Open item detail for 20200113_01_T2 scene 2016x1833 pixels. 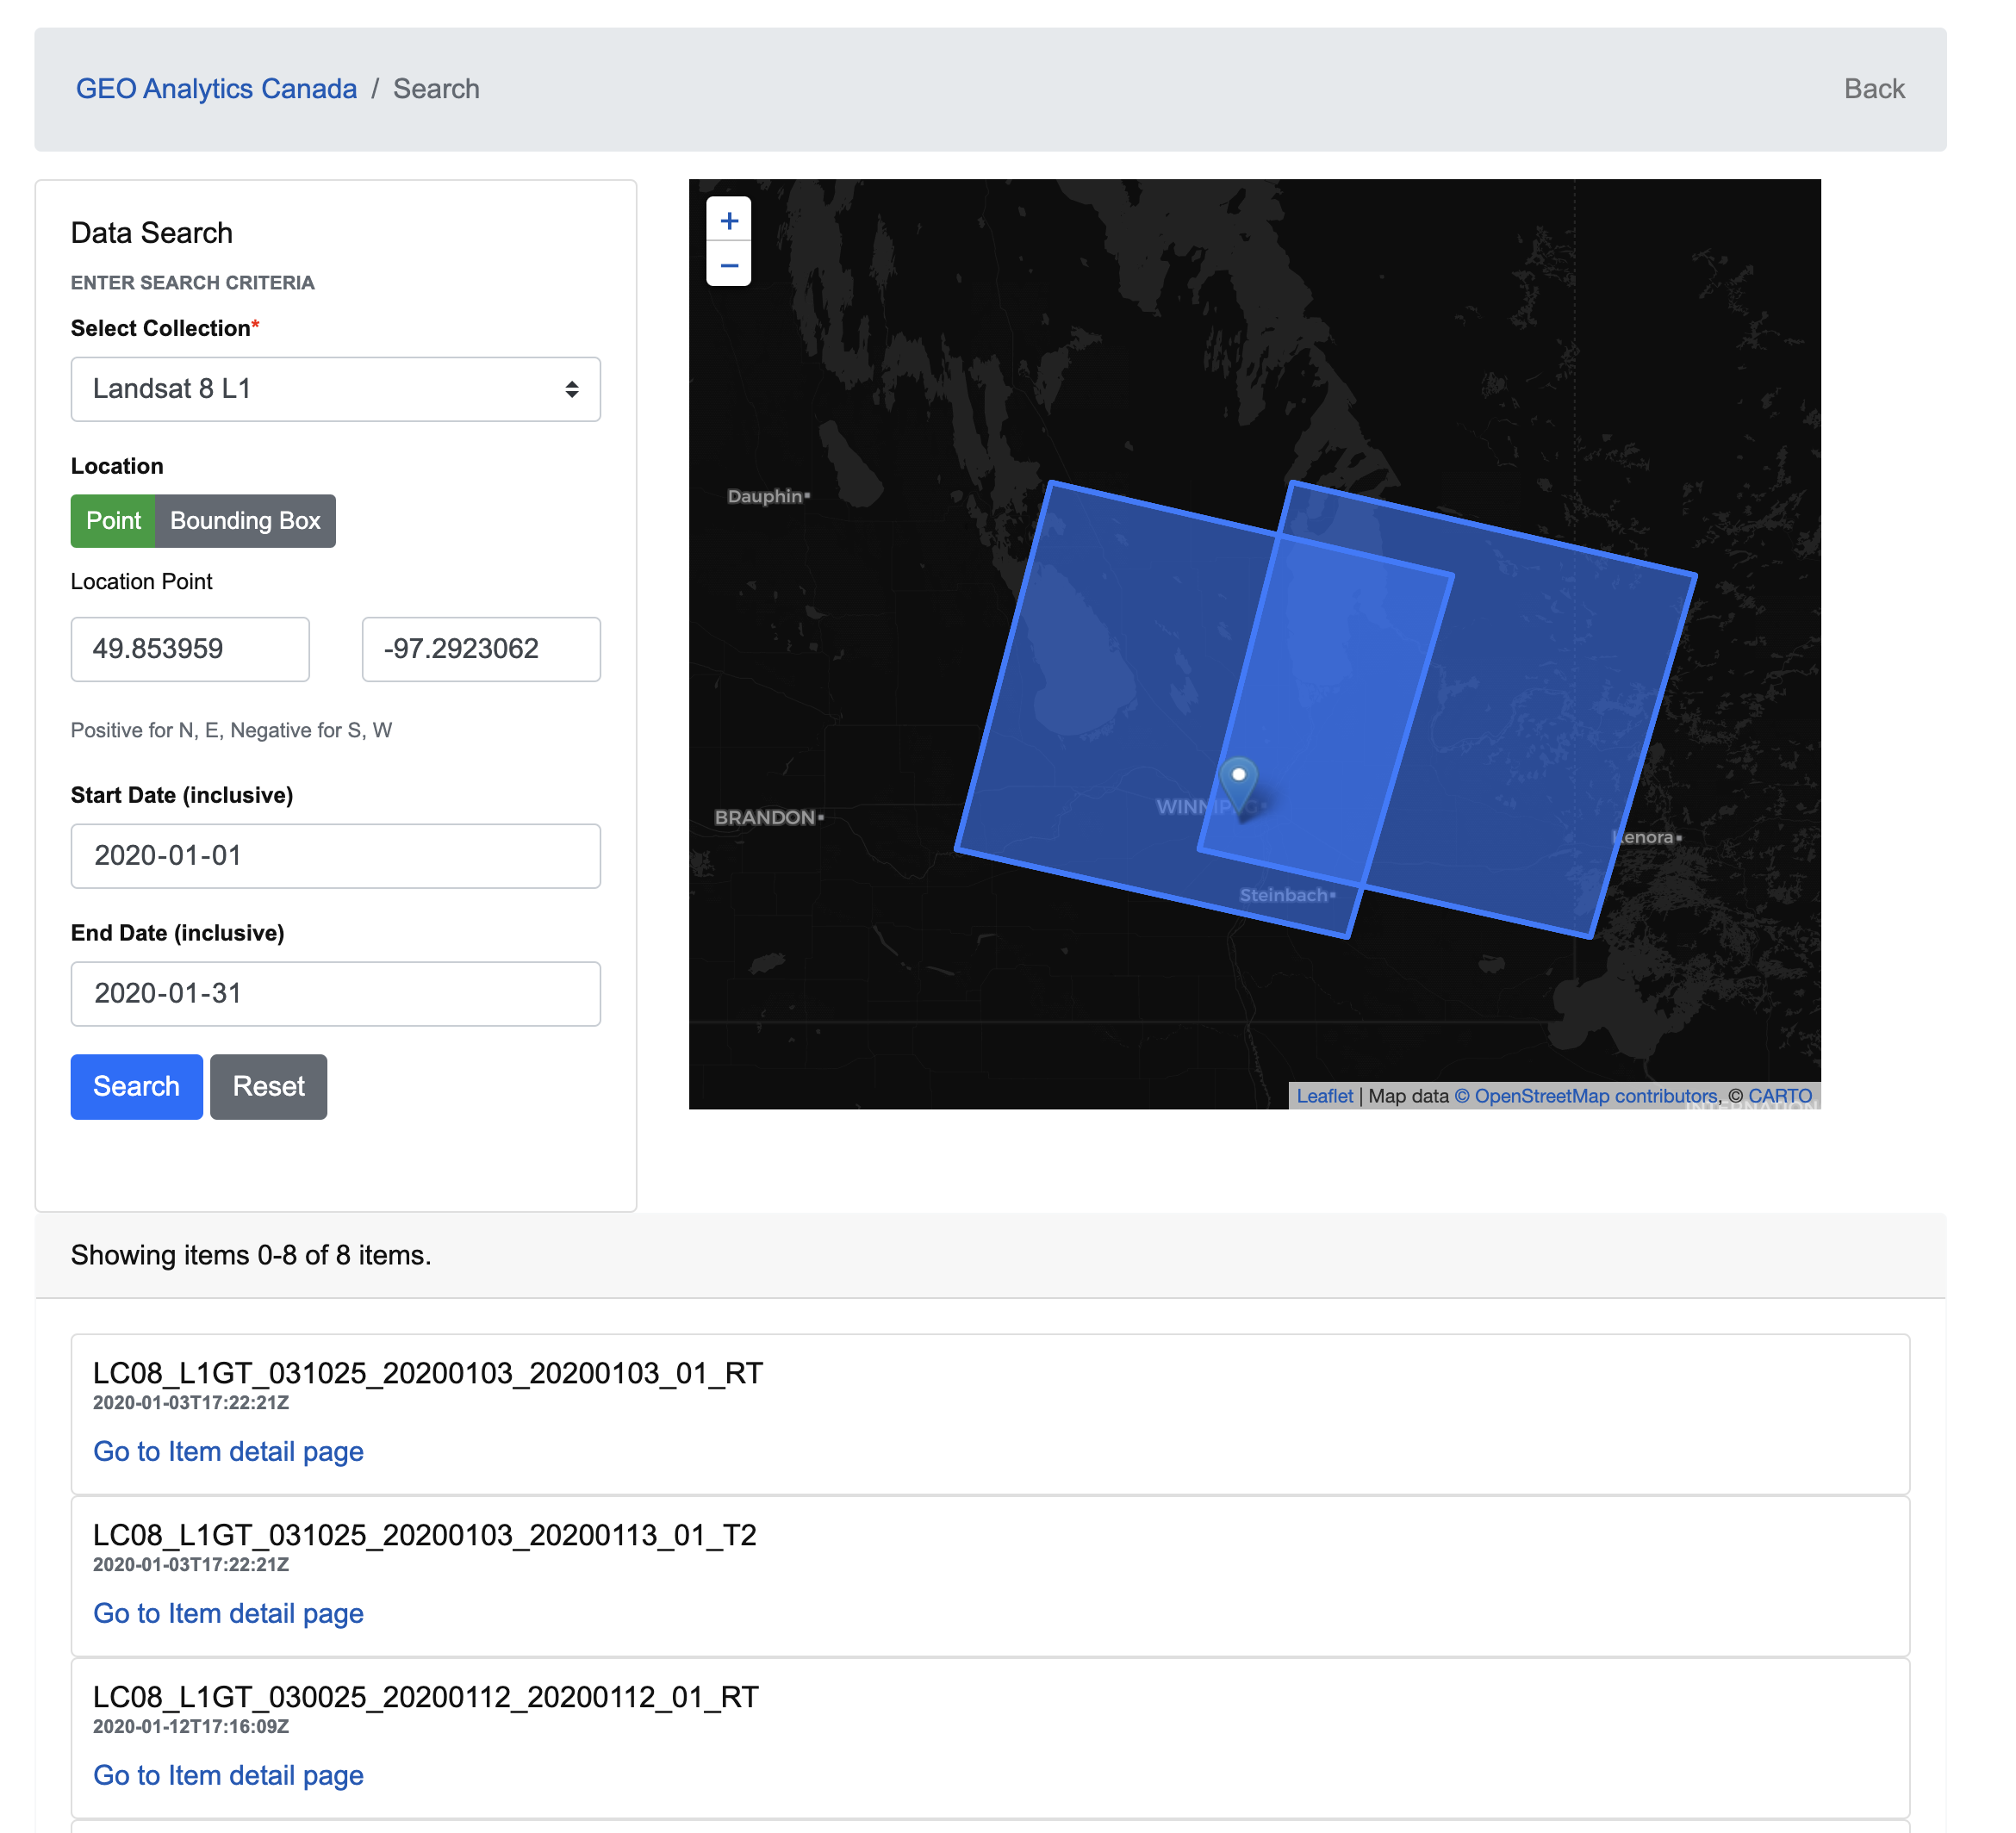pos(228,1613)
